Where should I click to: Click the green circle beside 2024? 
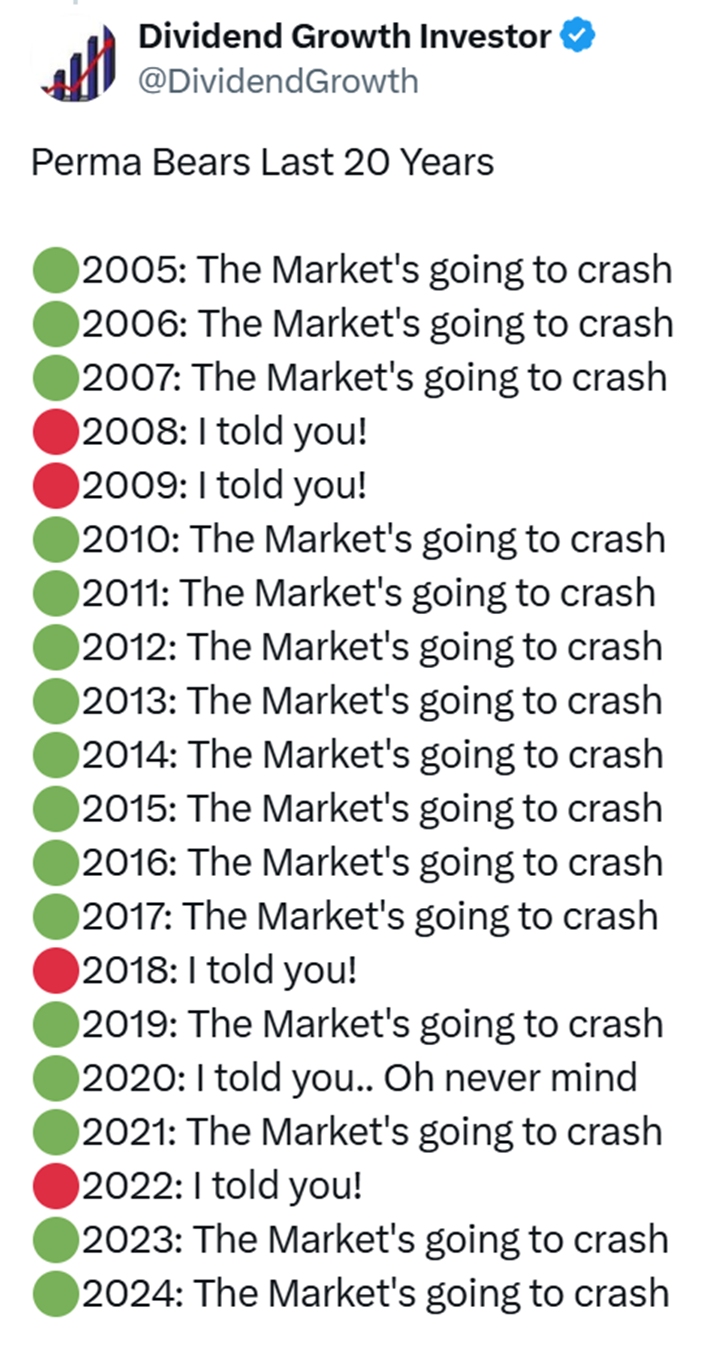[x=56, y=1294]
